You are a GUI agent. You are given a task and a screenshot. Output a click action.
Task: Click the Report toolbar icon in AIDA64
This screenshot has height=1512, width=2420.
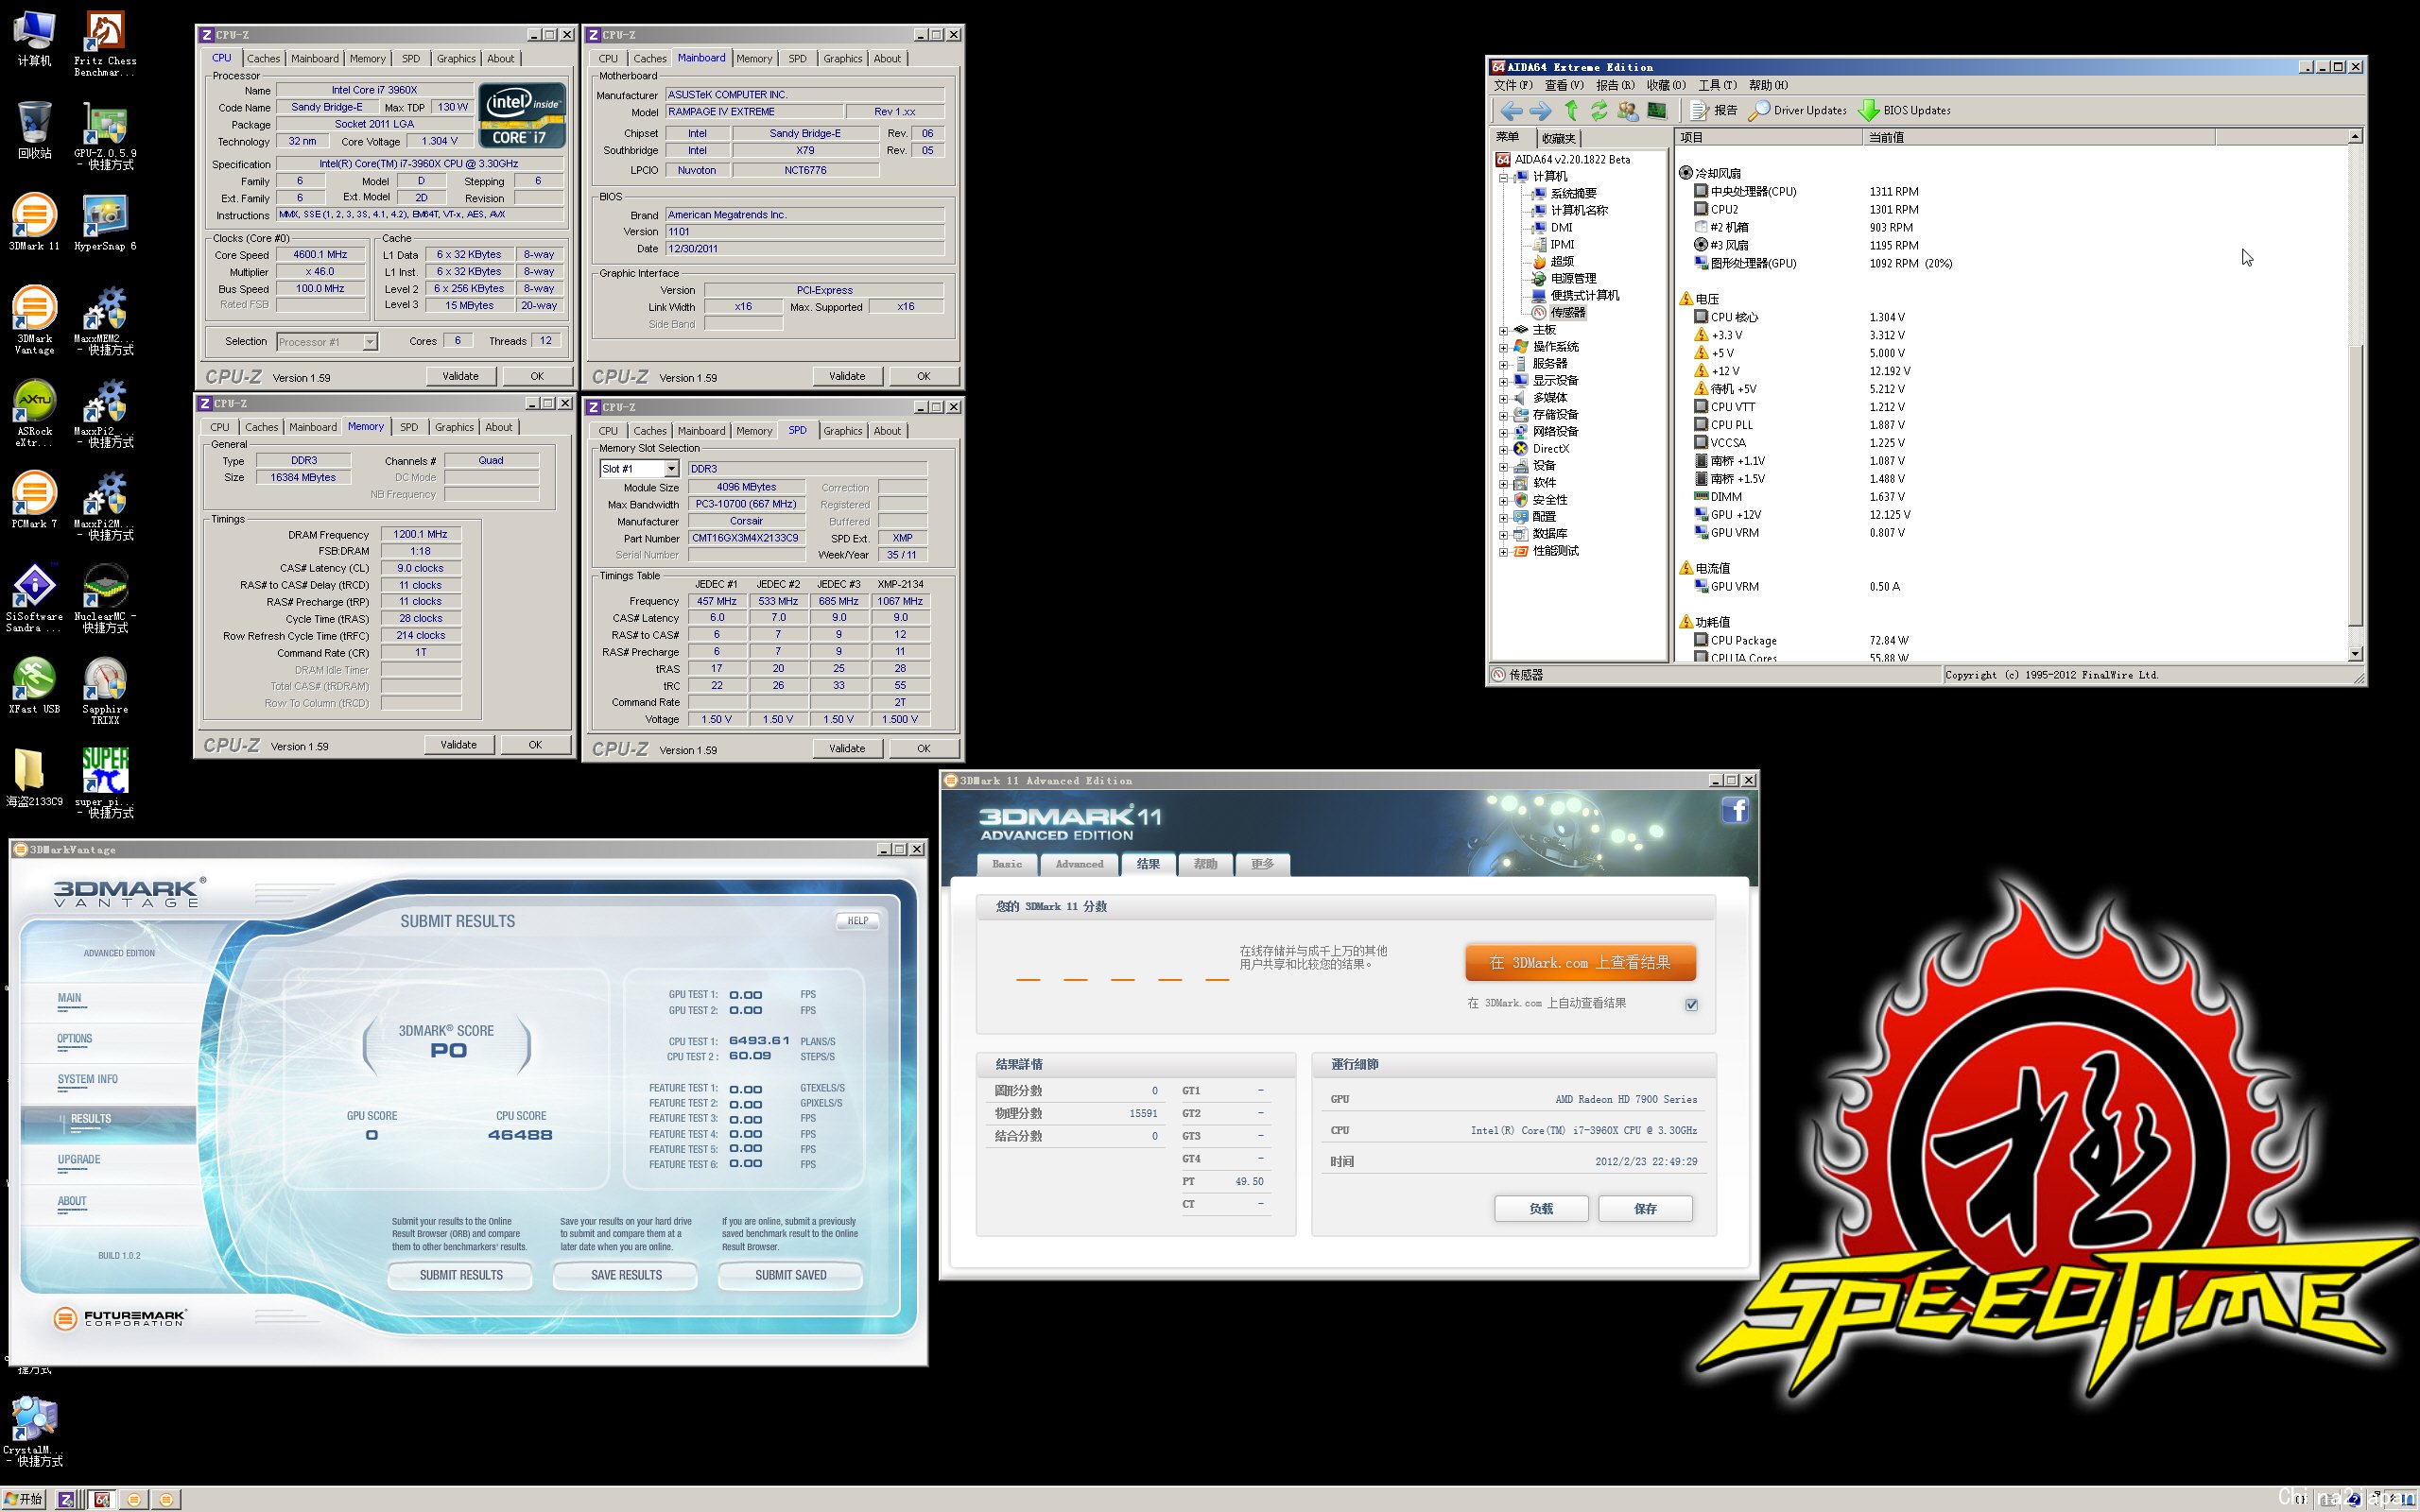[x=1714, y=111]
